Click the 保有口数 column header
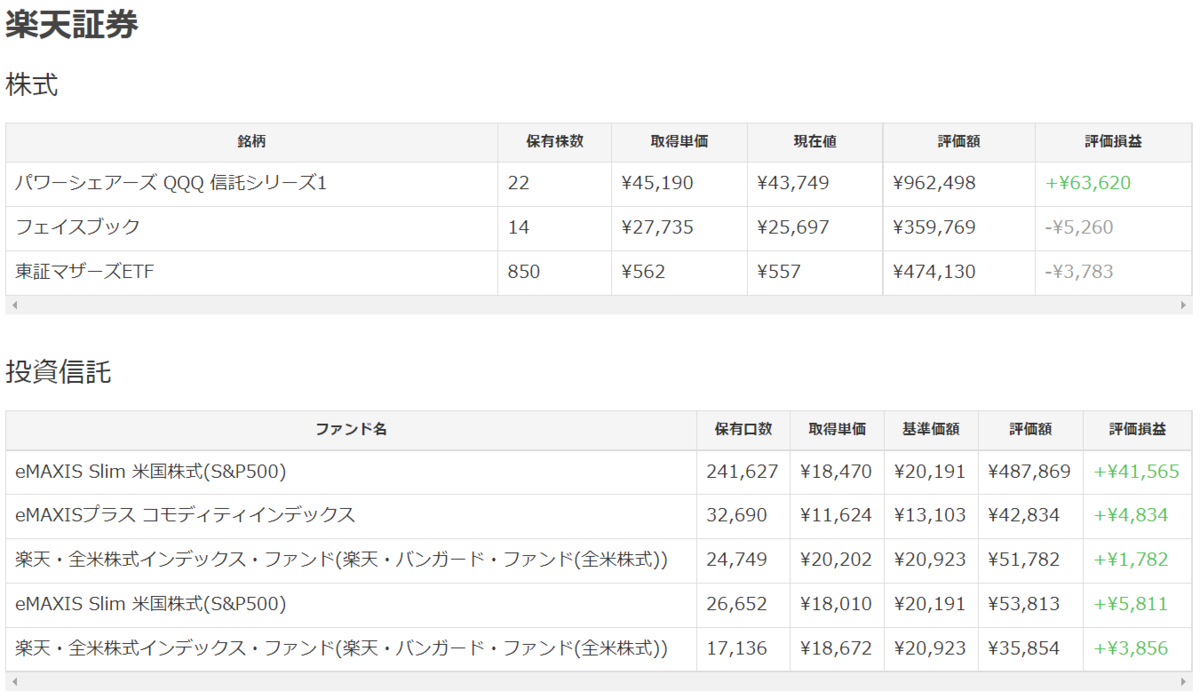 pyautogui.click(x=743, y=430)
